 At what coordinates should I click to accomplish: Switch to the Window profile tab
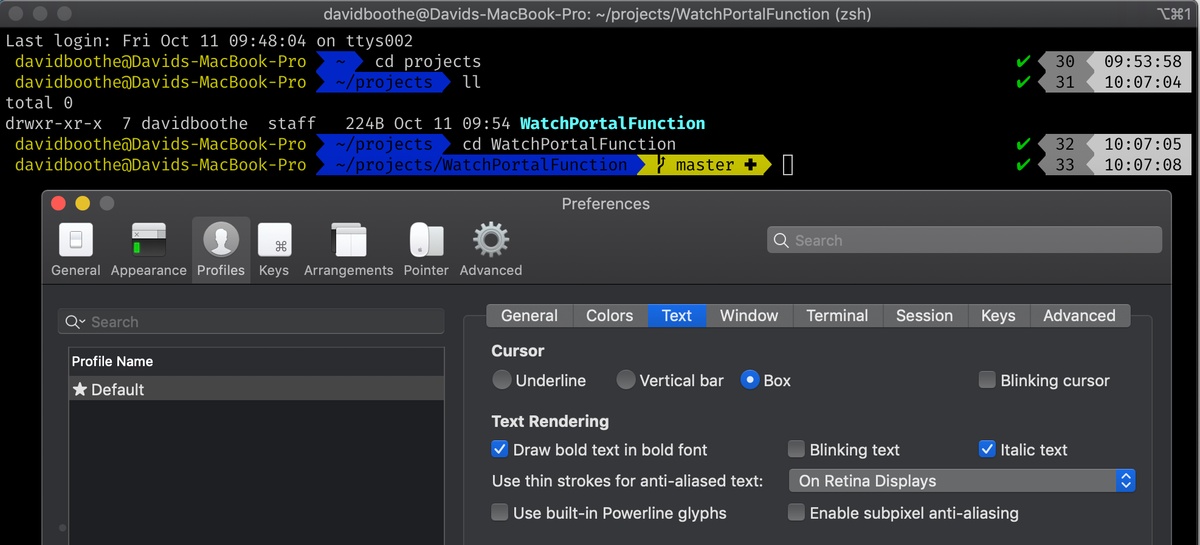[x=749, y=315]
